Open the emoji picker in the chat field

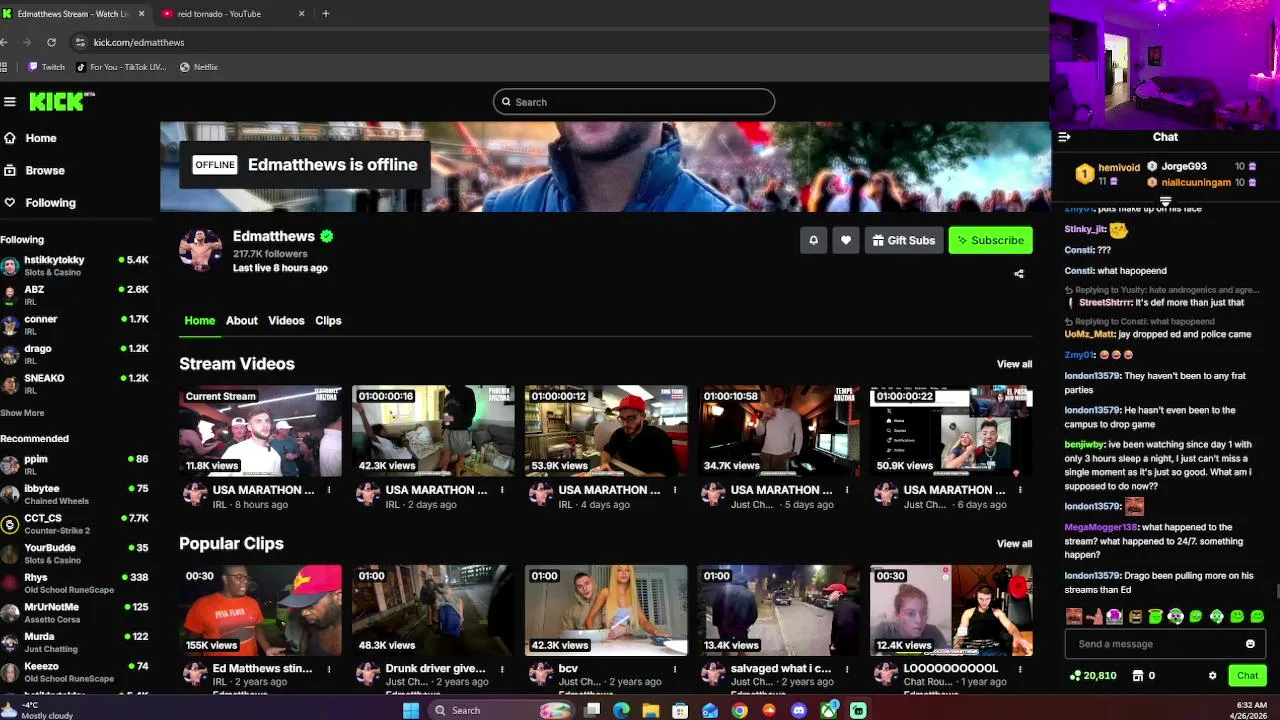[x=1250, y=644]
